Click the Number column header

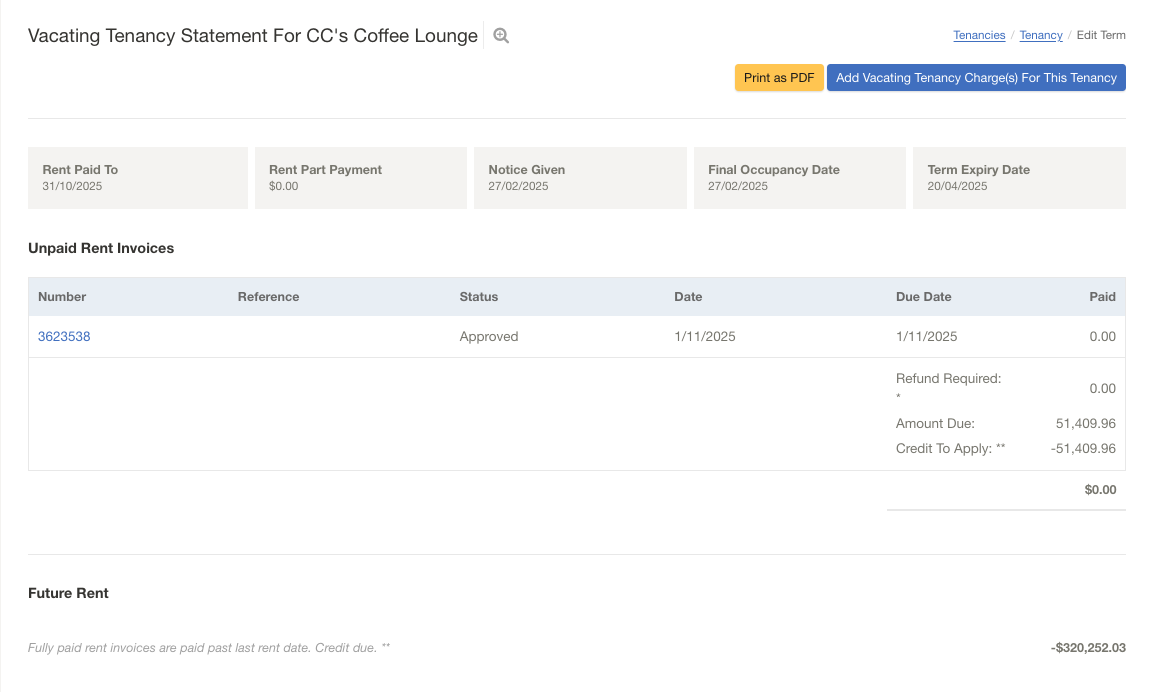62,297
